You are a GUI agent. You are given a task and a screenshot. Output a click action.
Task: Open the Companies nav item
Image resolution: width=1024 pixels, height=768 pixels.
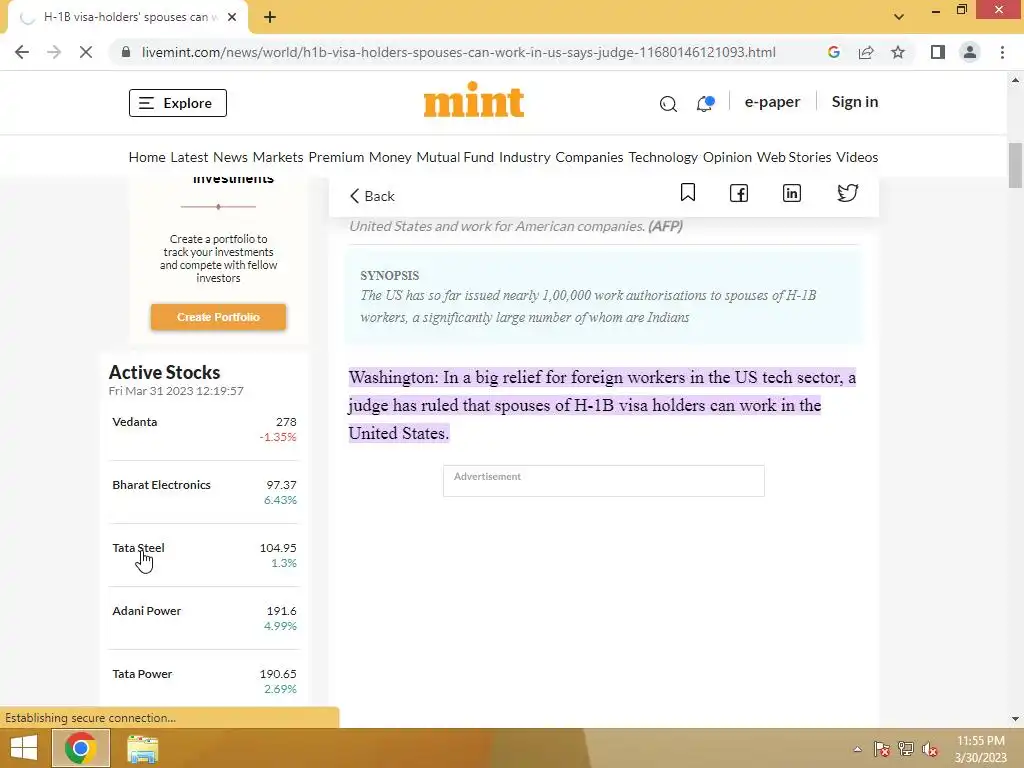[589, 157]
